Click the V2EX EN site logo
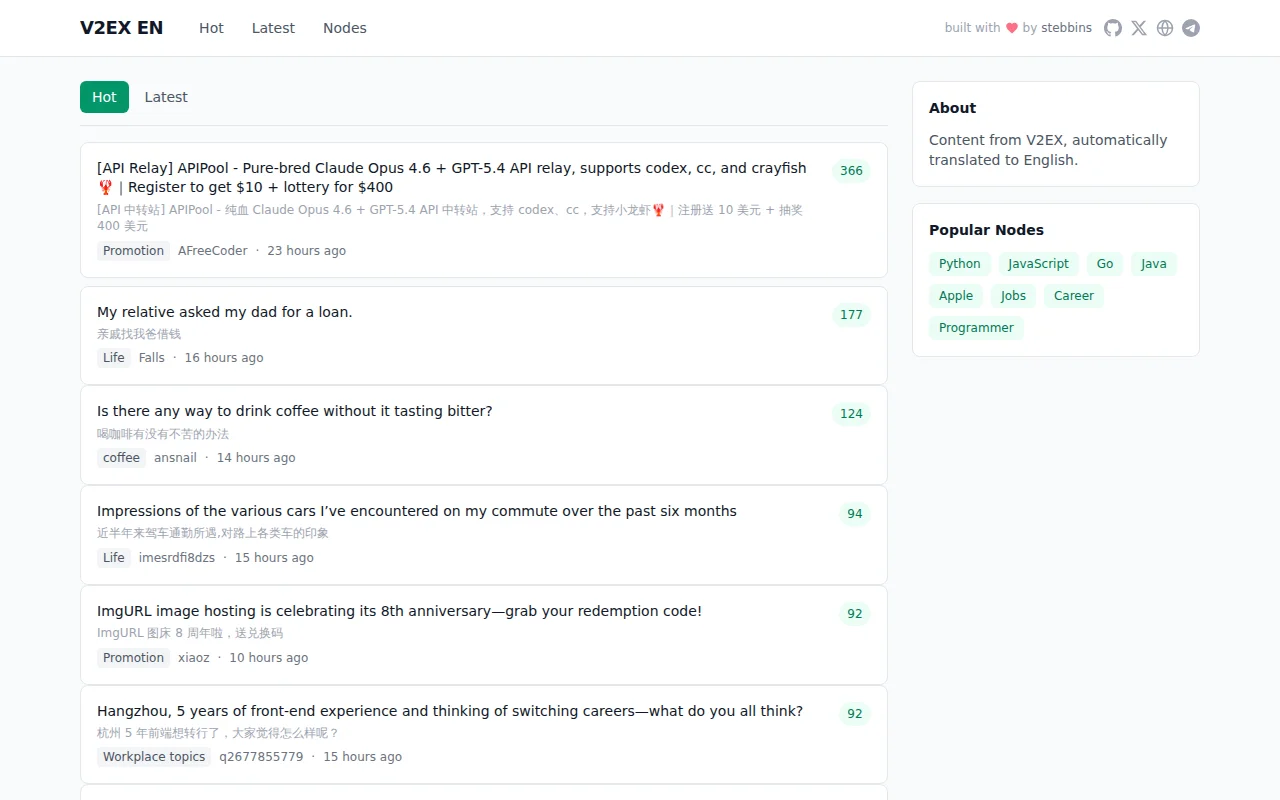 click(x=122, y=28)
